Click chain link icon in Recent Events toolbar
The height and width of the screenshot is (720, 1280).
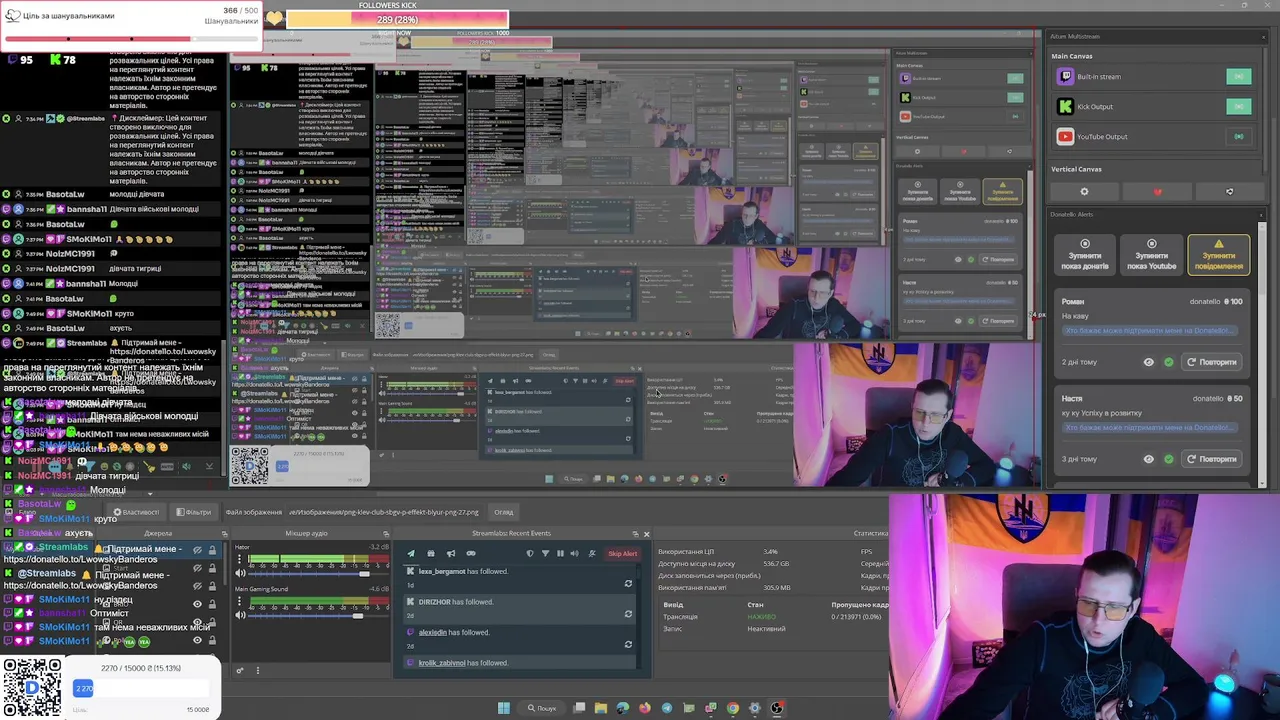tap(471, 553)
